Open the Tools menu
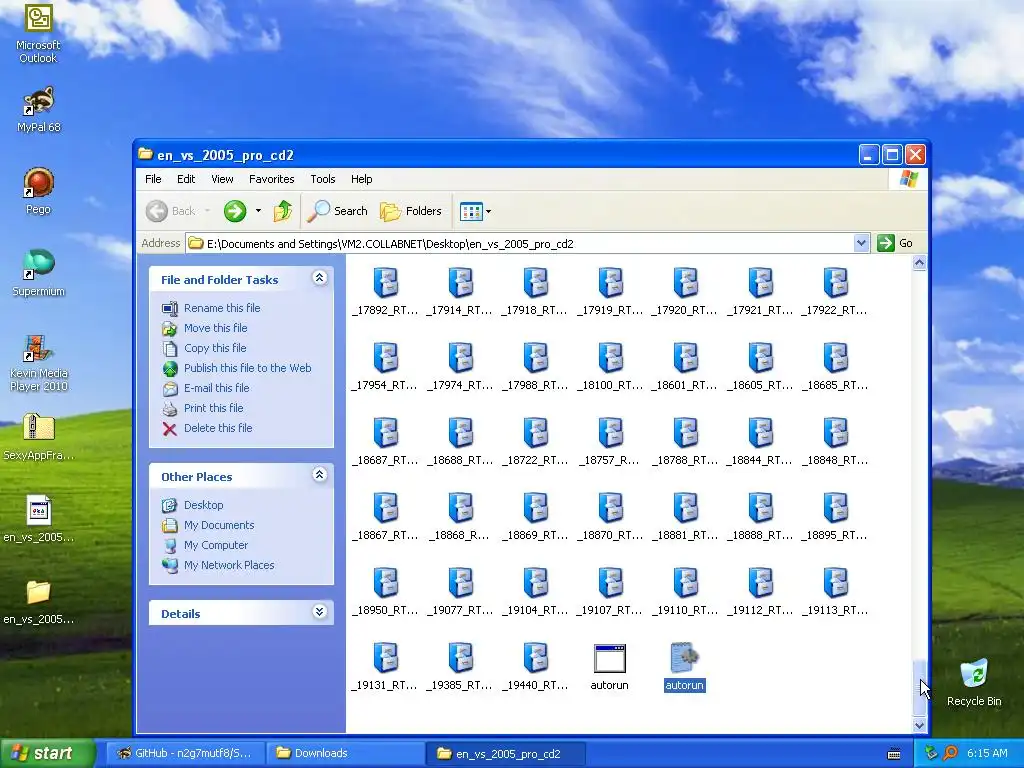 pyautogui.click(x=323, y=179)
